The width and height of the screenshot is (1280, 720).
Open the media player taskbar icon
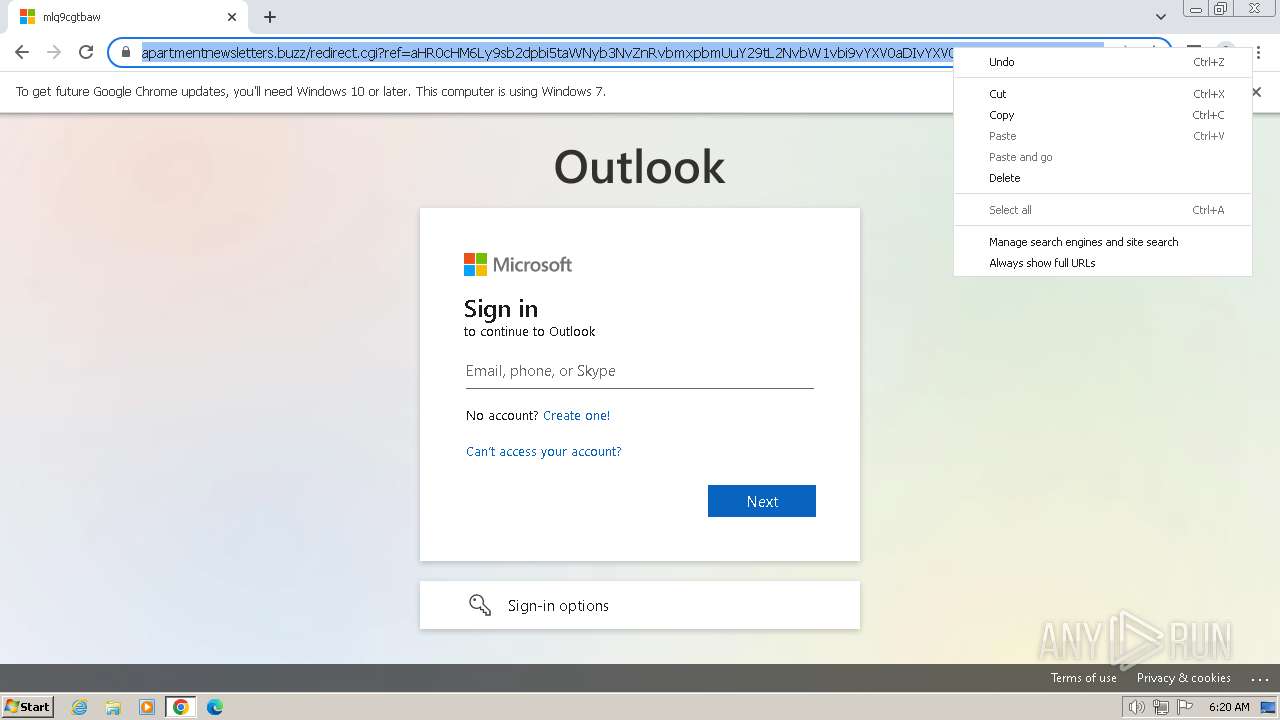click(147, 707)
